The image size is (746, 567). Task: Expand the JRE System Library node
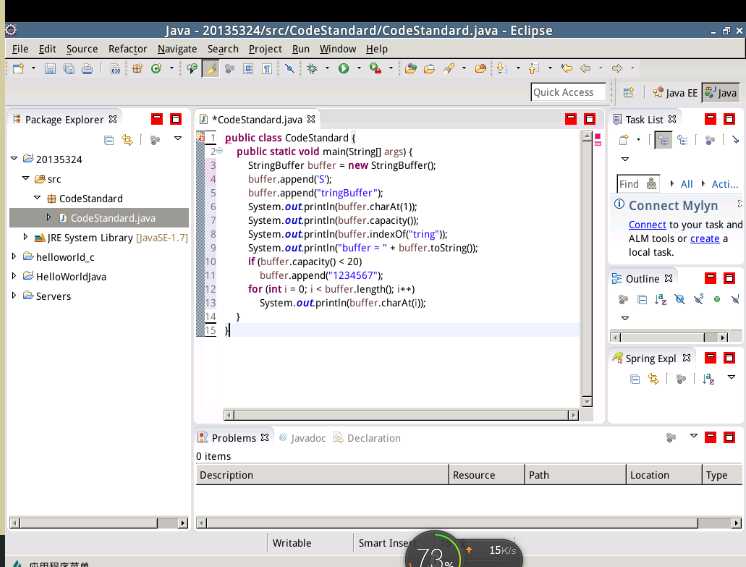26,236
